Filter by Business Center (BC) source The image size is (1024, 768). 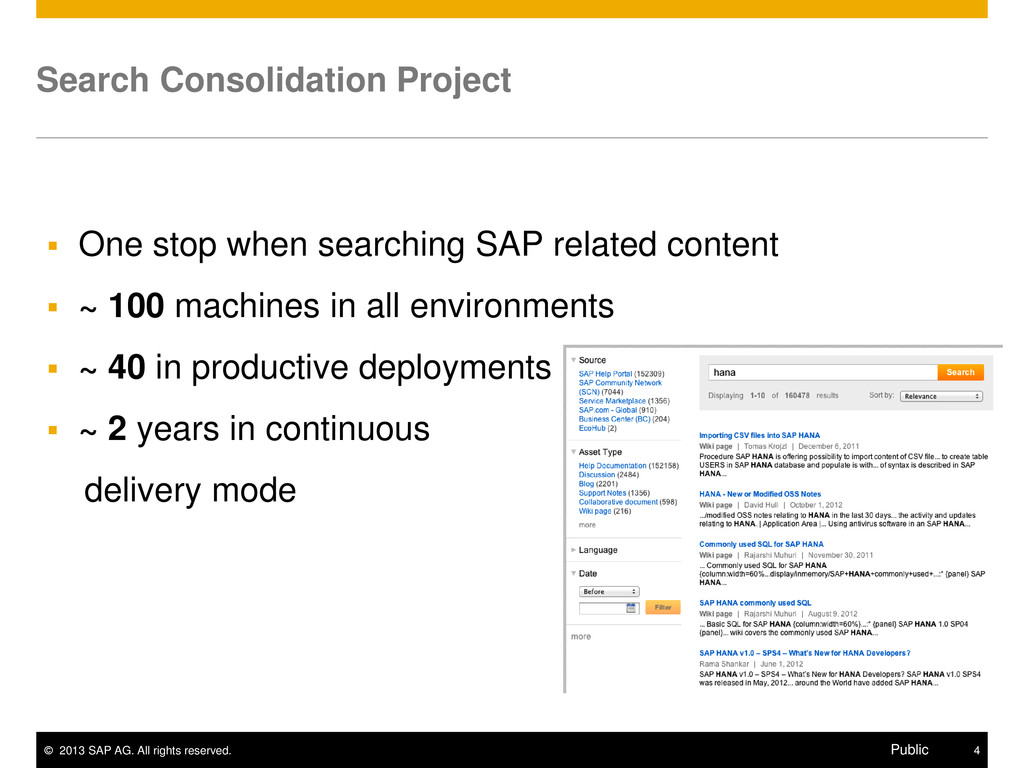615,419
